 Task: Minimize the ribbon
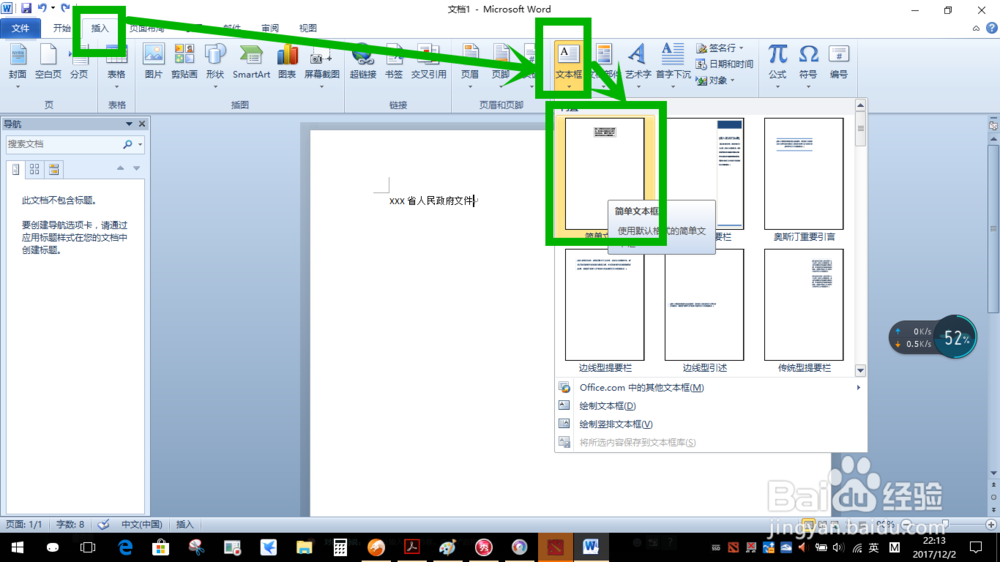(x=976, y=28)
